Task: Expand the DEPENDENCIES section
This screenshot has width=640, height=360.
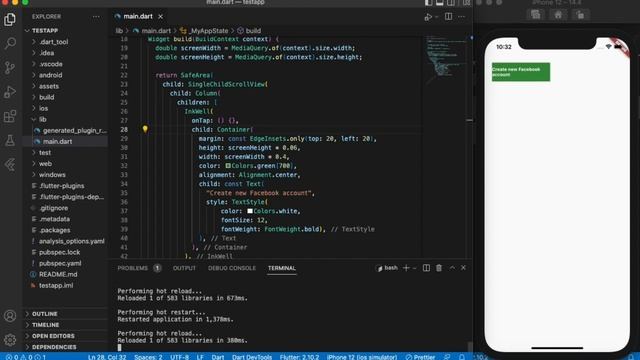Action: [x=54, y=347]
